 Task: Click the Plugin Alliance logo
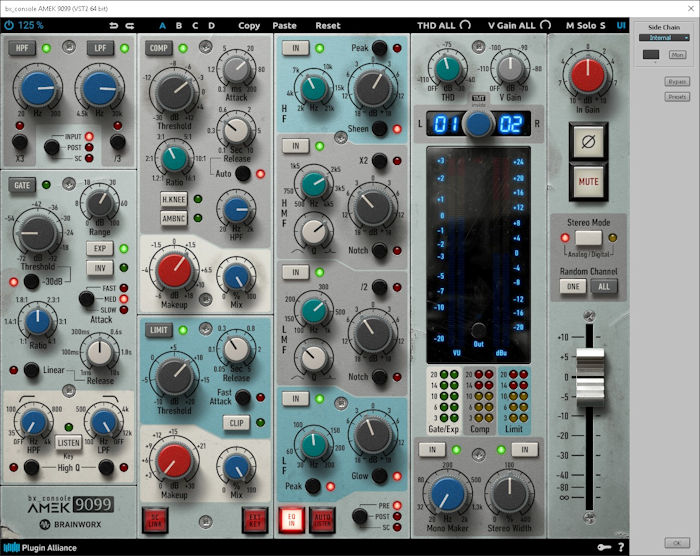pos(40,548)
